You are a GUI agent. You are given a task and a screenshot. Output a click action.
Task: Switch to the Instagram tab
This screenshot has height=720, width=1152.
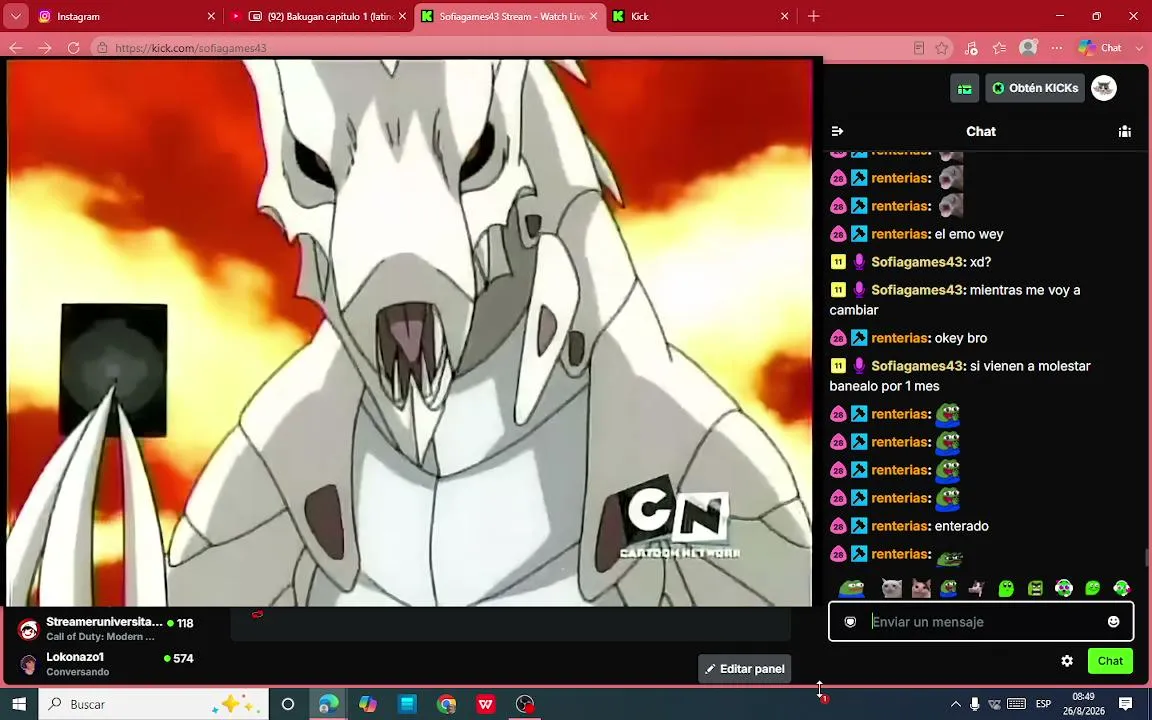[x=125, y=16]
